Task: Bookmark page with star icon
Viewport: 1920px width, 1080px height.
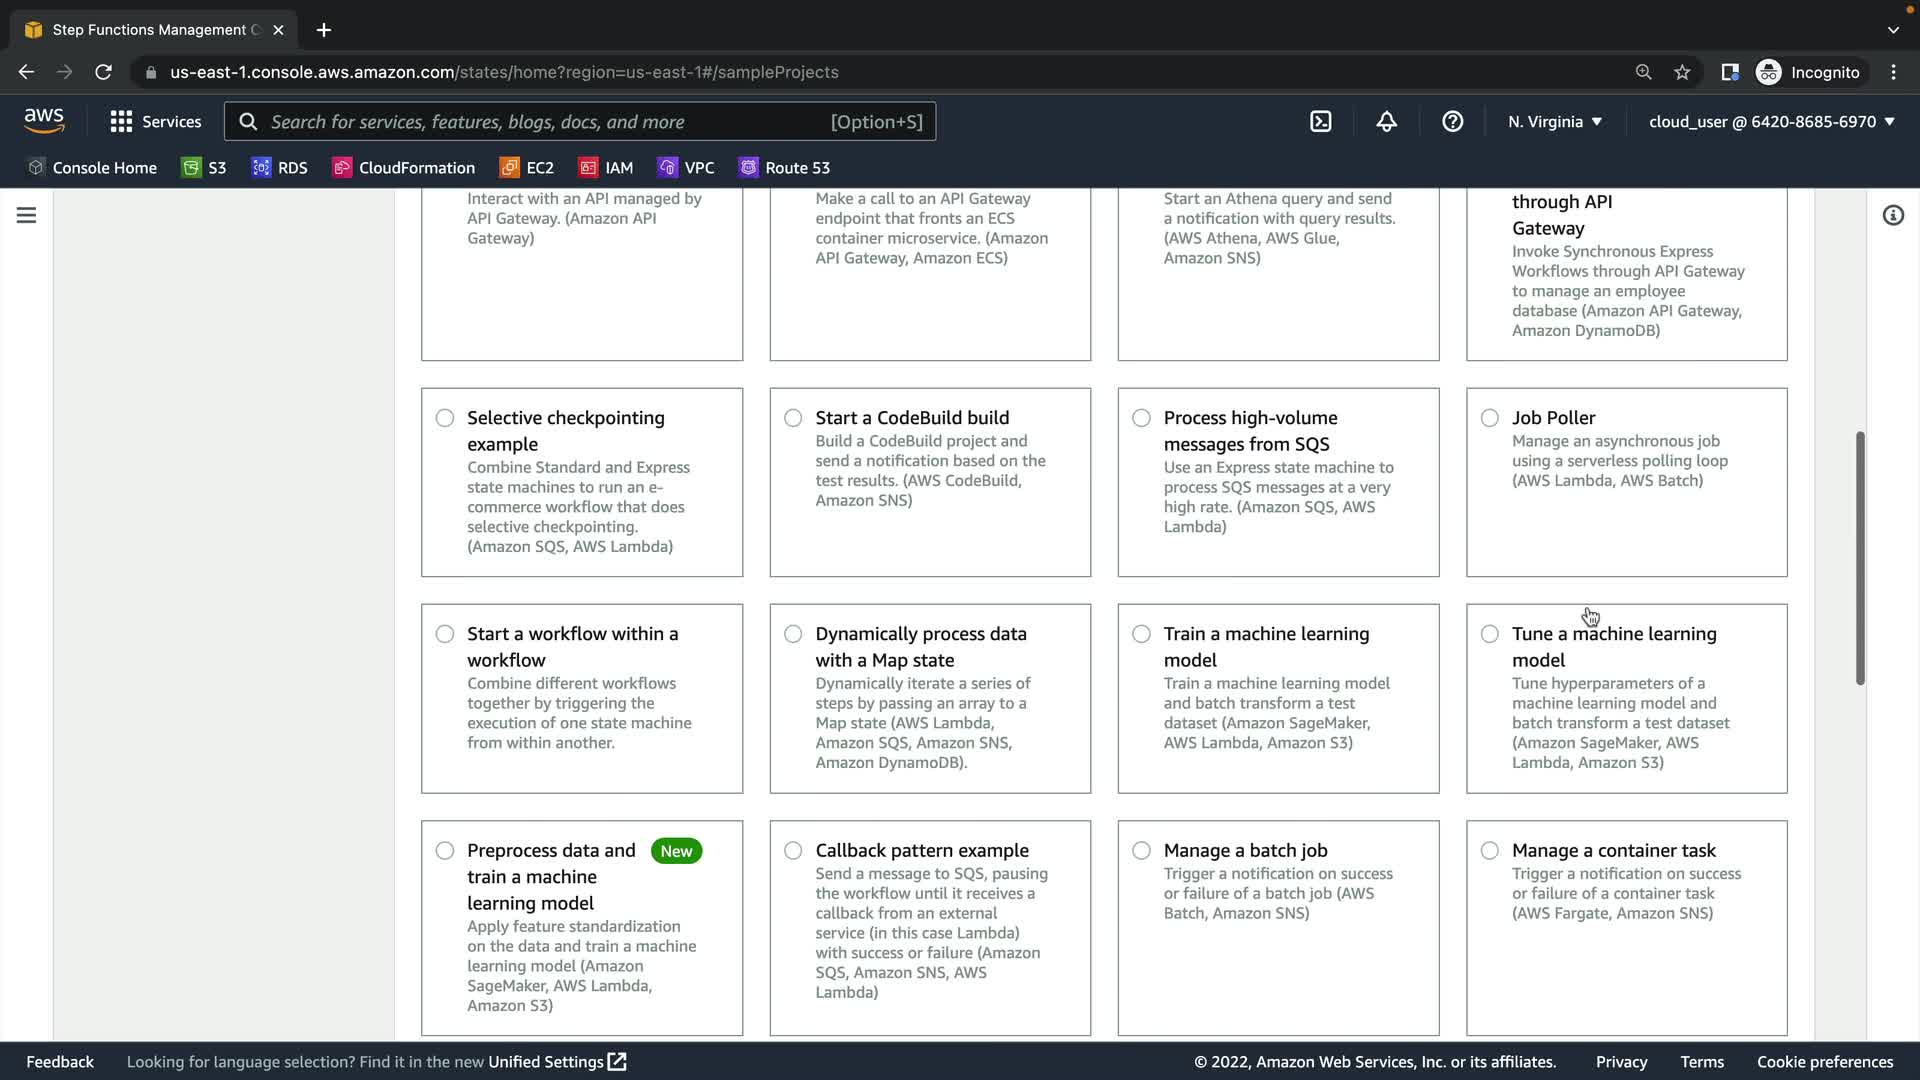Action: pyautogui.click(x=1682, y=72)
